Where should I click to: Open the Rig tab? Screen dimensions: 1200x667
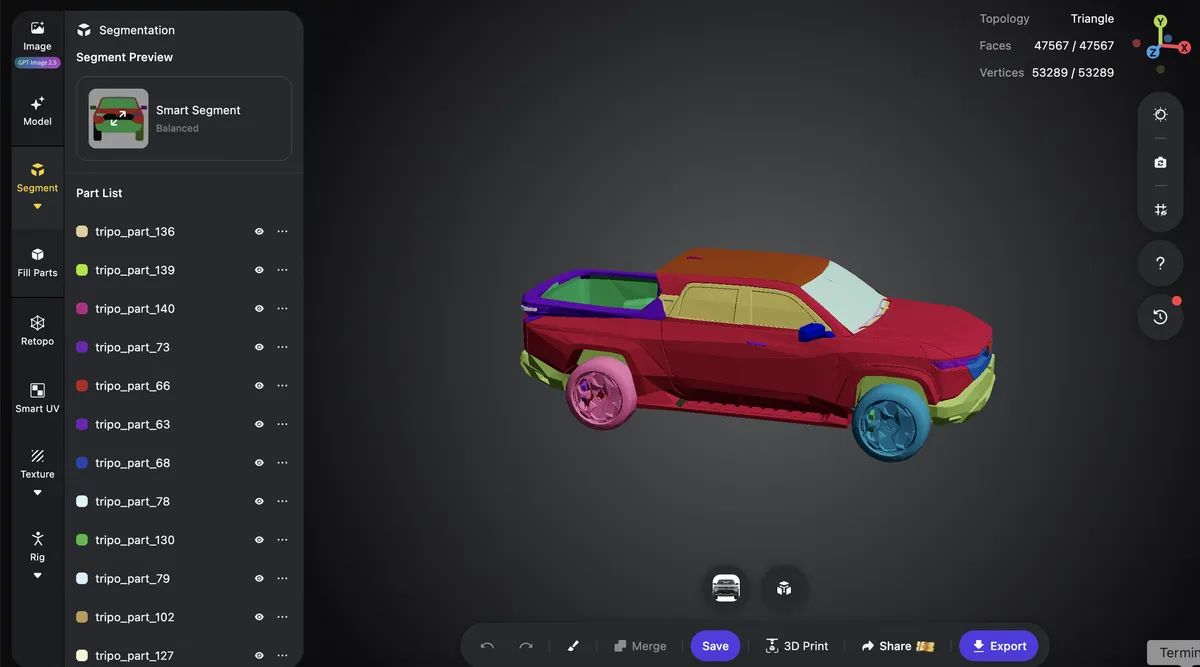coord(37,547)
